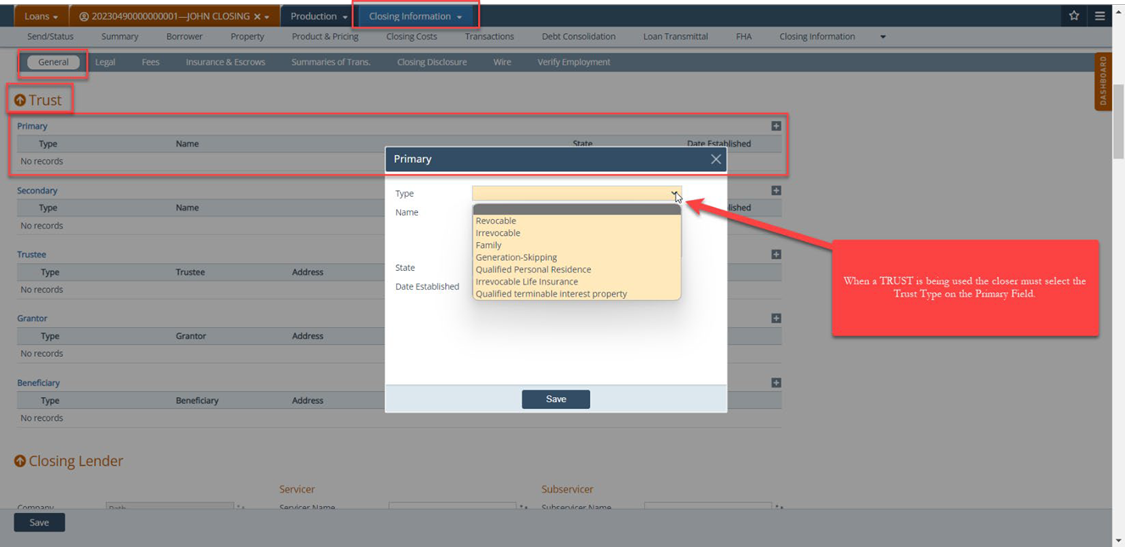The image size is (1125, 547).
Task: Add a Grantor using the plus icon
Action: point(776,318)
